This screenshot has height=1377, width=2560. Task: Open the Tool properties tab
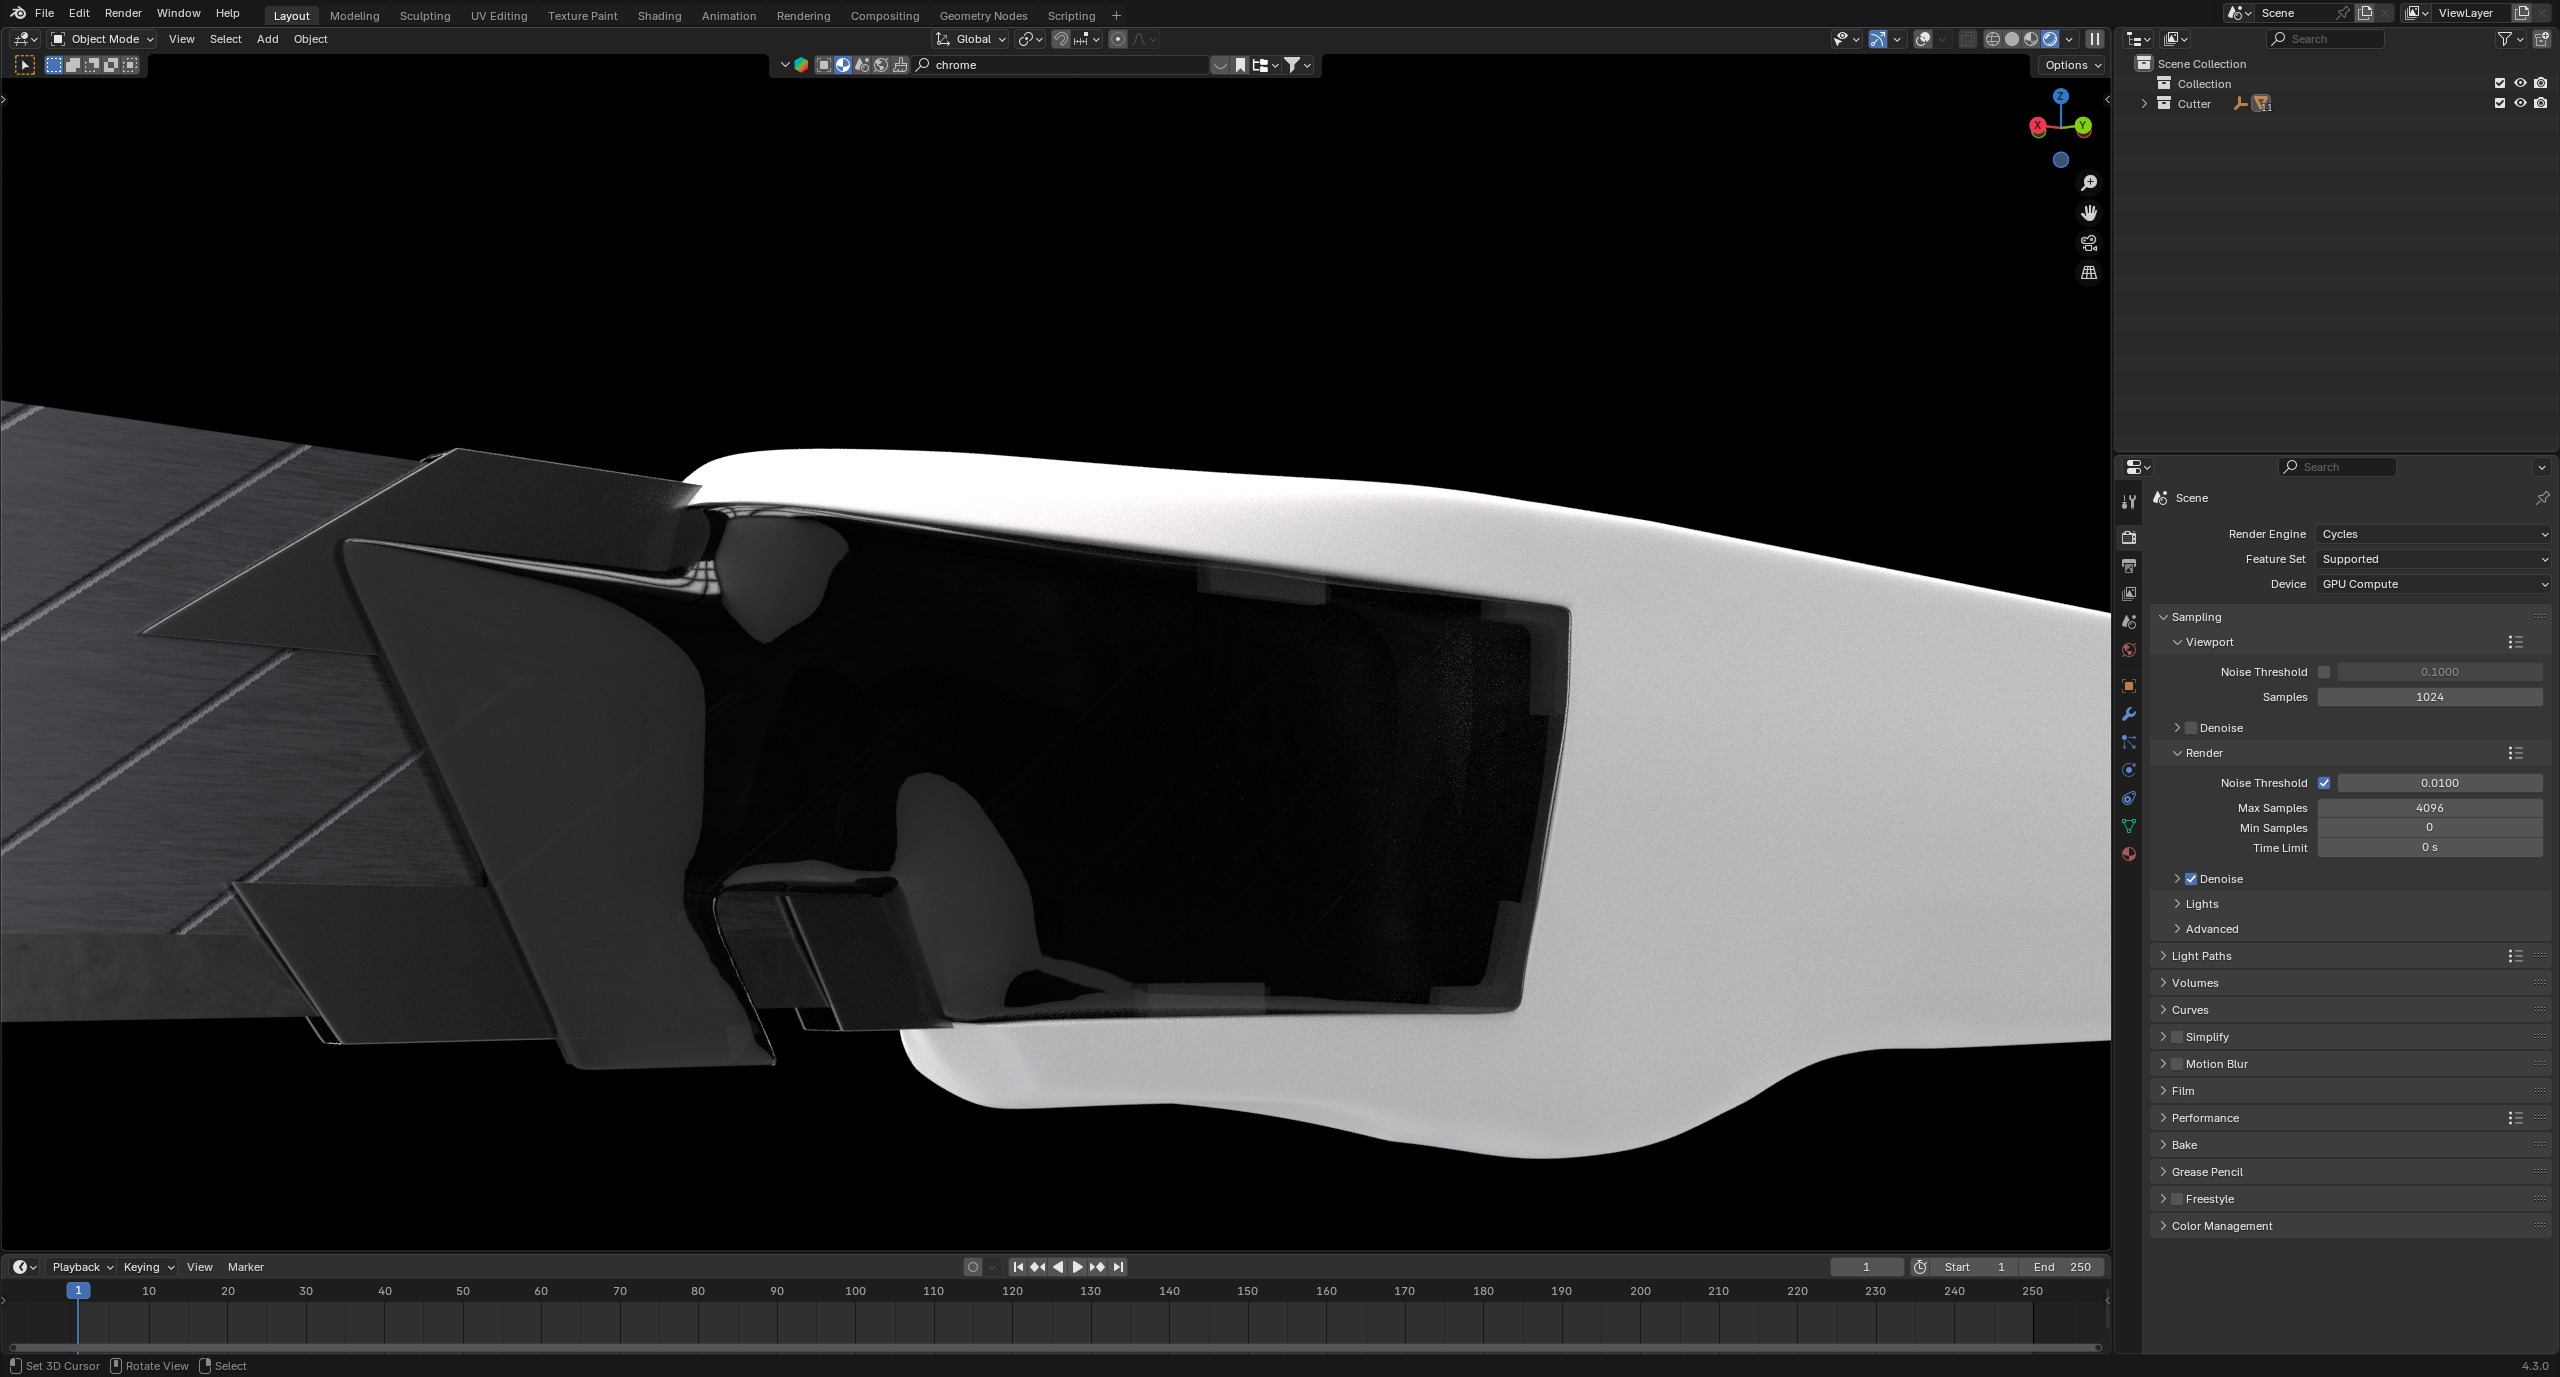tap(2129, 502)
